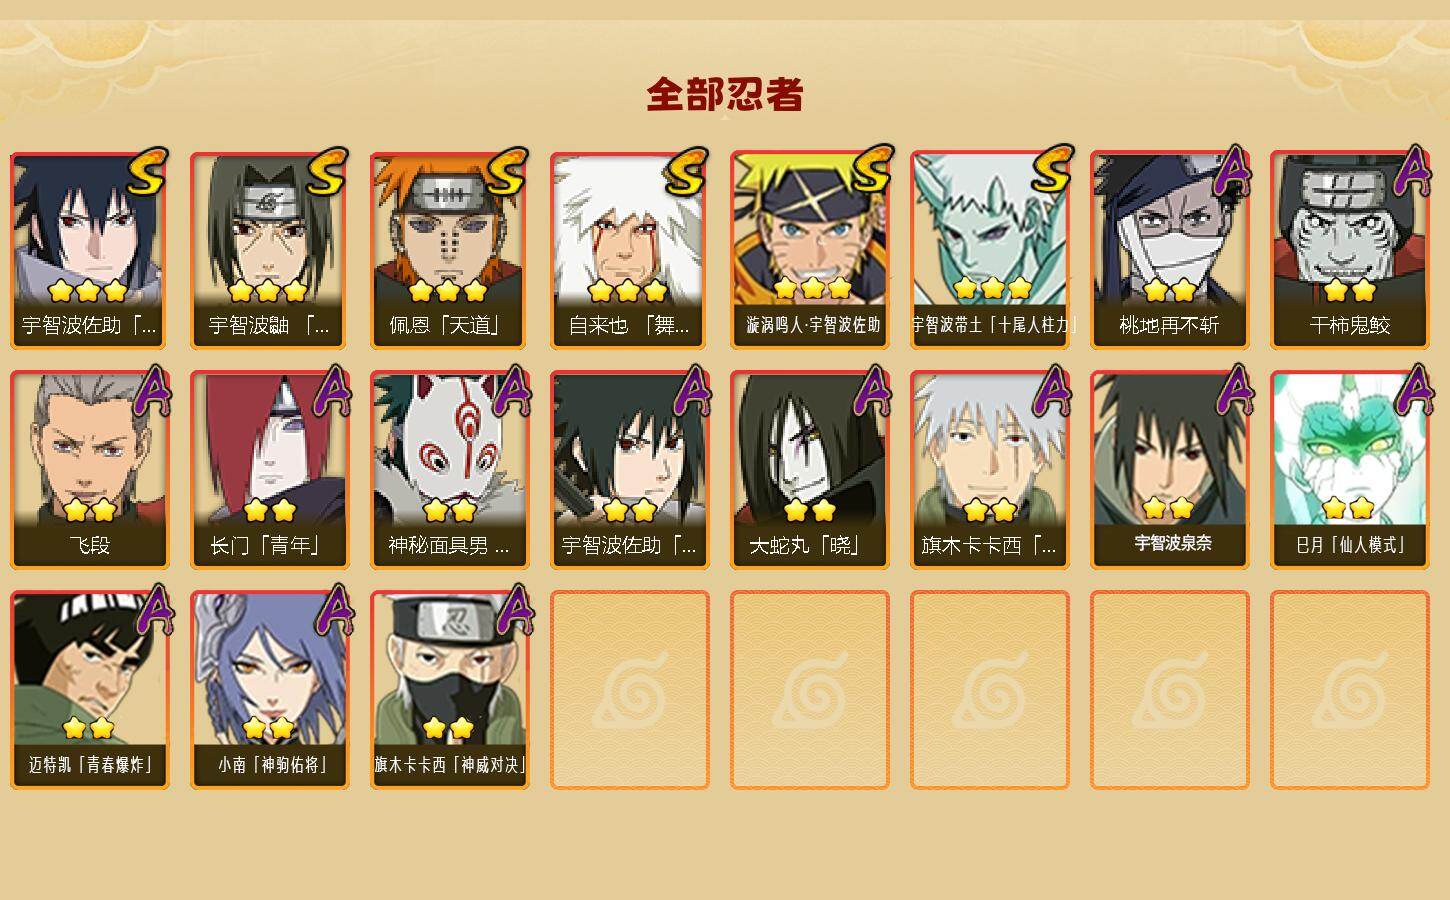Choose the 桃地再不斩 ninja card
The image size is (1450, 900).
tap(1170, 250)
